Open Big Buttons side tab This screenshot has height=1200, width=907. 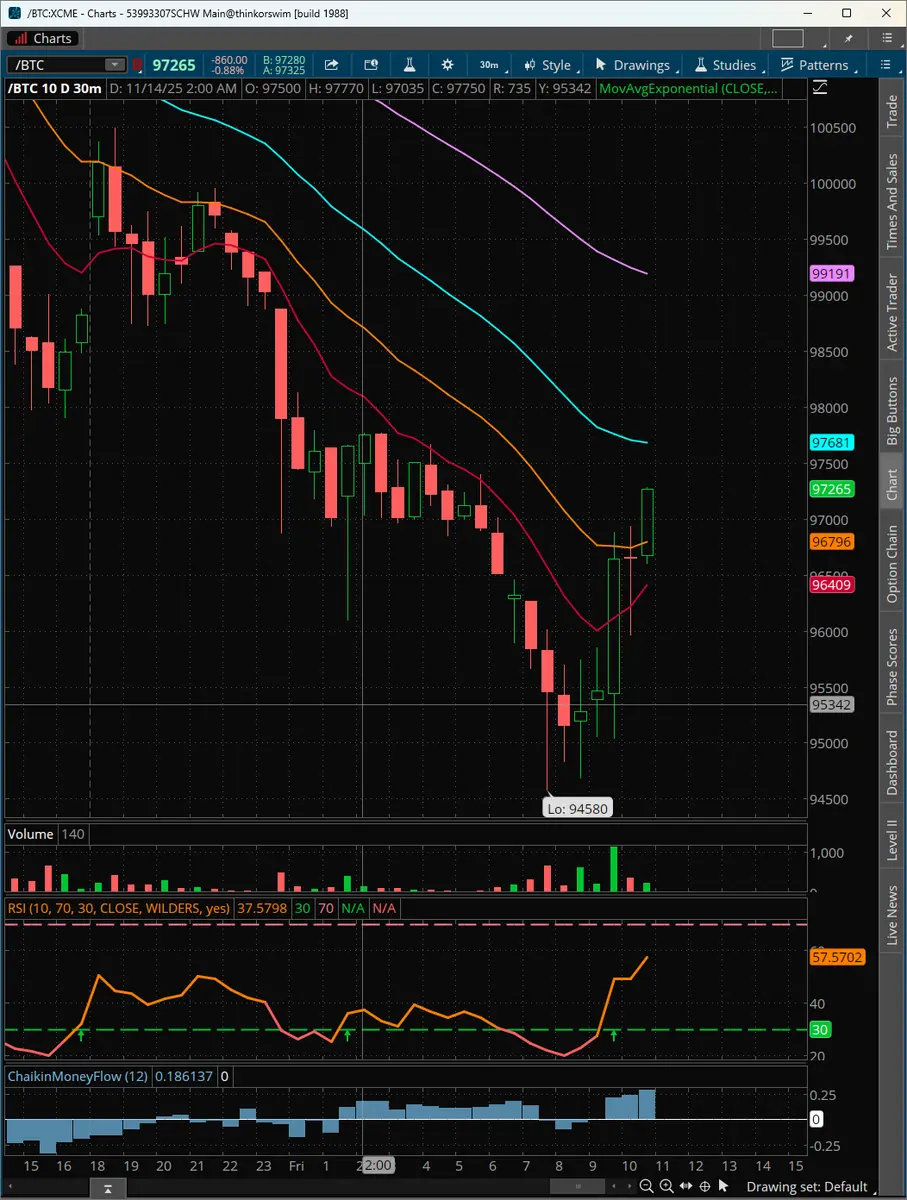(892, 410)
